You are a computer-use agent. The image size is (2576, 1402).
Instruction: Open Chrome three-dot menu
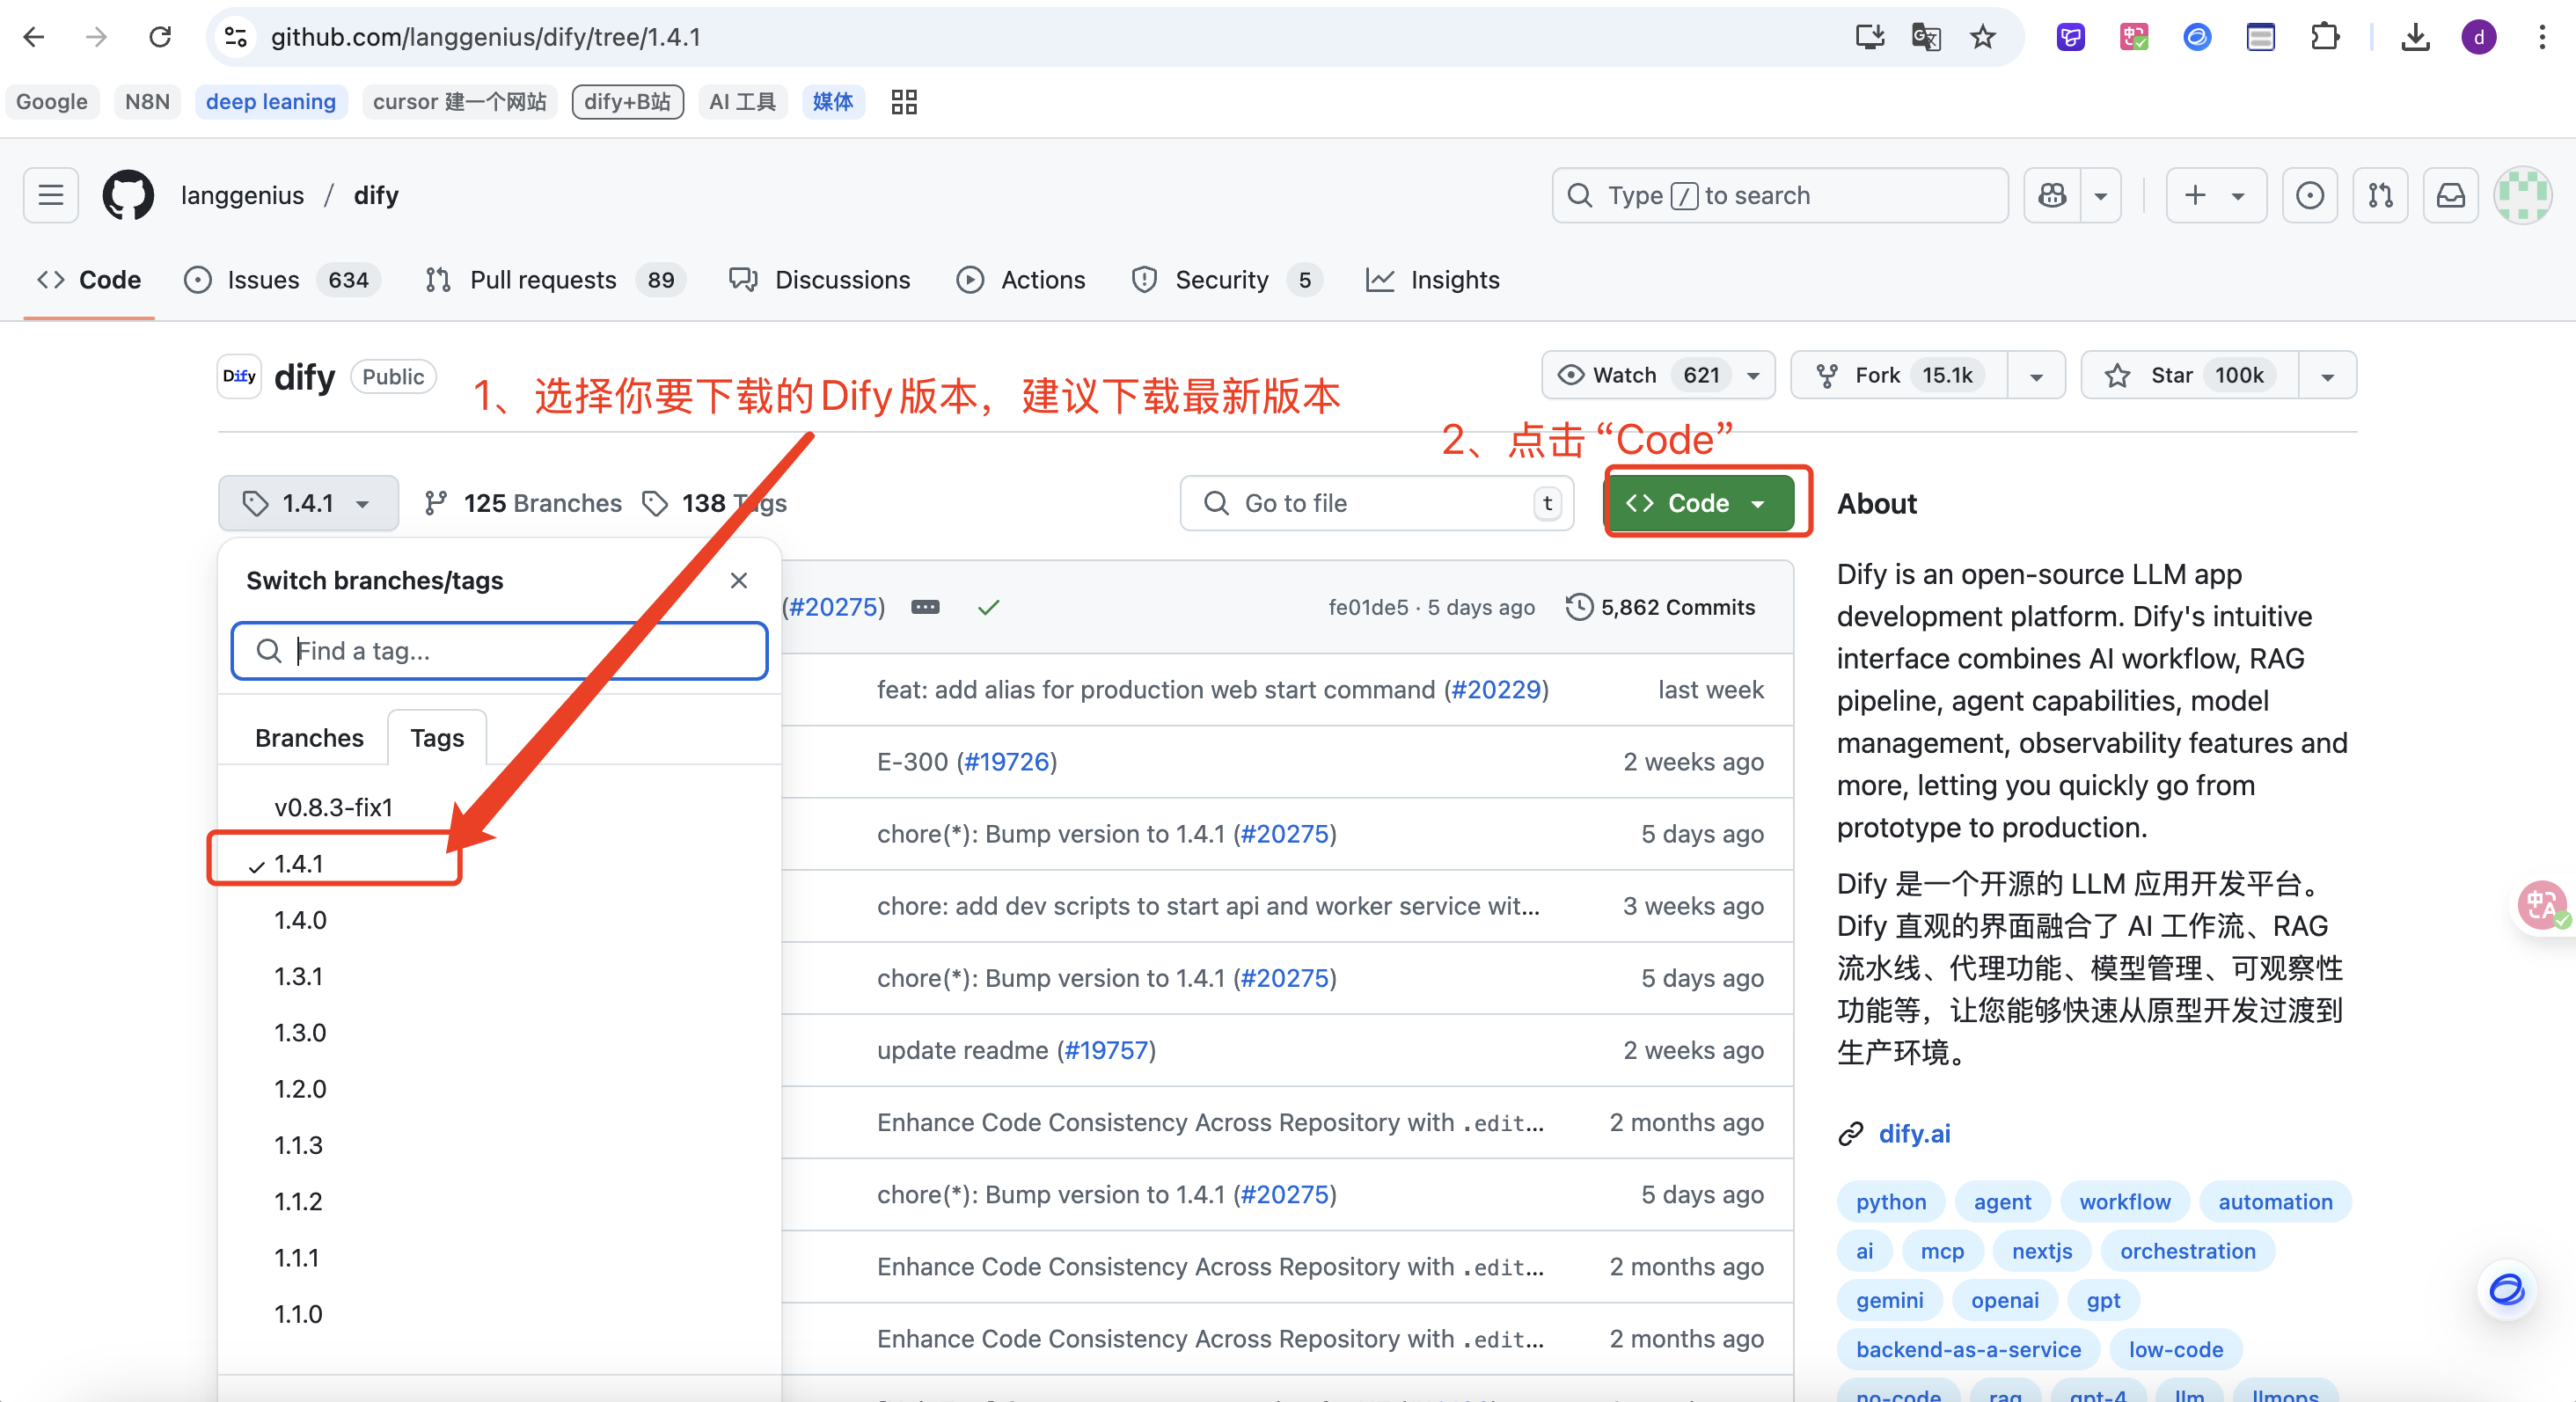click(x=2542, y=37)
